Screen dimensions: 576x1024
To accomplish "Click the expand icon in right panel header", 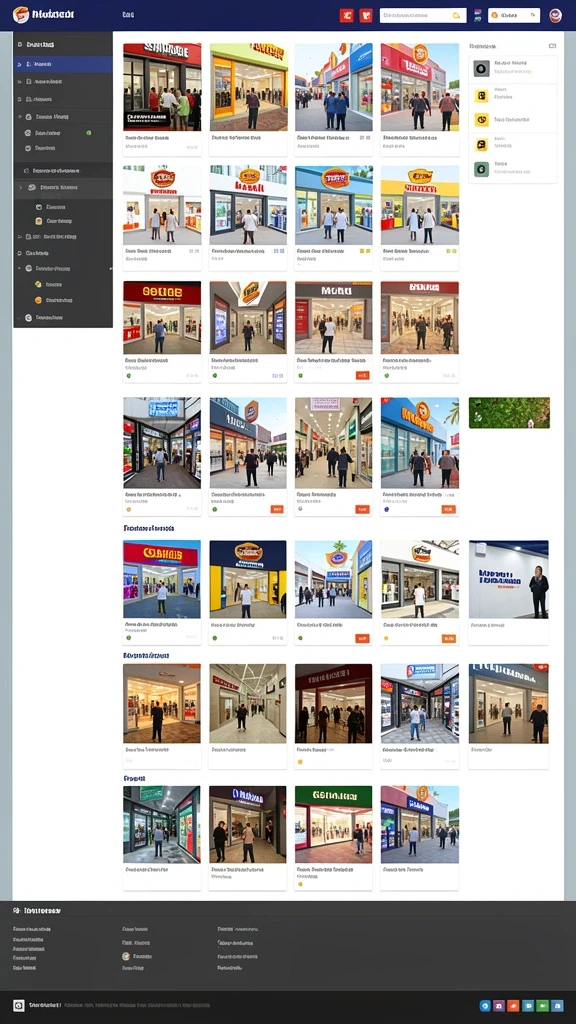I will (x=552, y=46).
